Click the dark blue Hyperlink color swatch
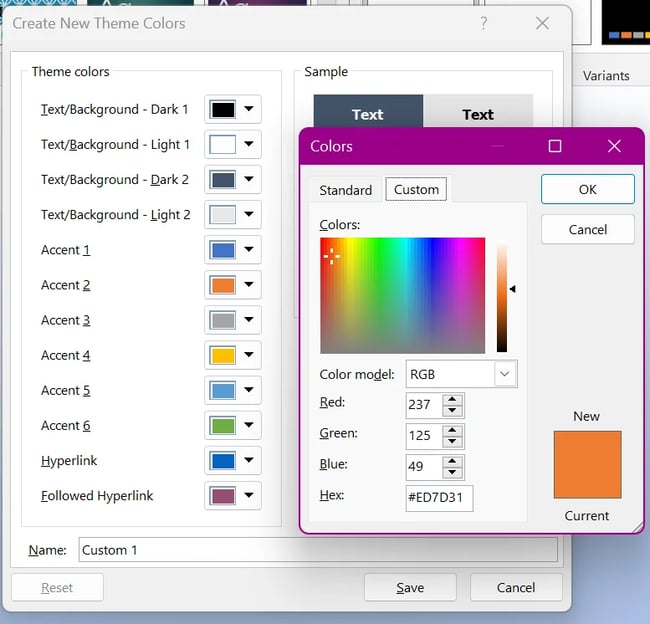The width and height of the screenshot is (650, 624). [223, 461]
